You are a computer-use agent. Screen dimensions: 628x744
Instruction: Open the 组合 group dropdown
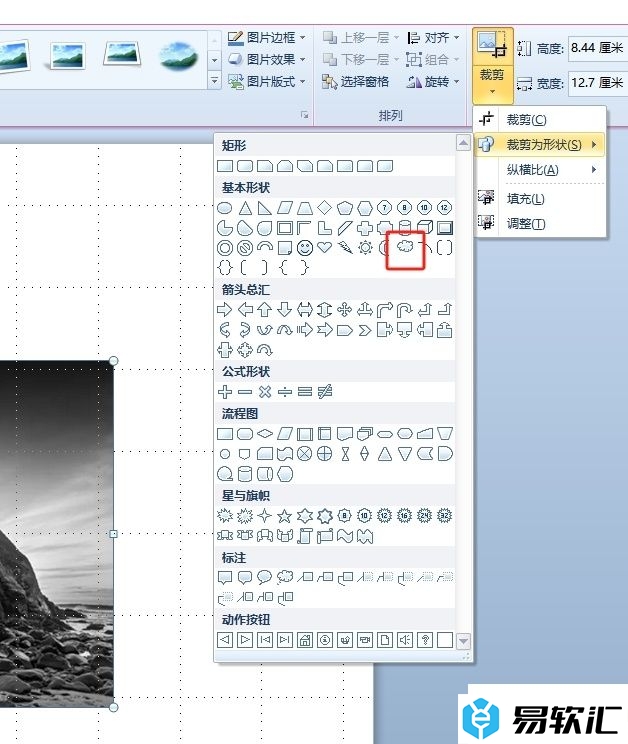coord(434,59)
